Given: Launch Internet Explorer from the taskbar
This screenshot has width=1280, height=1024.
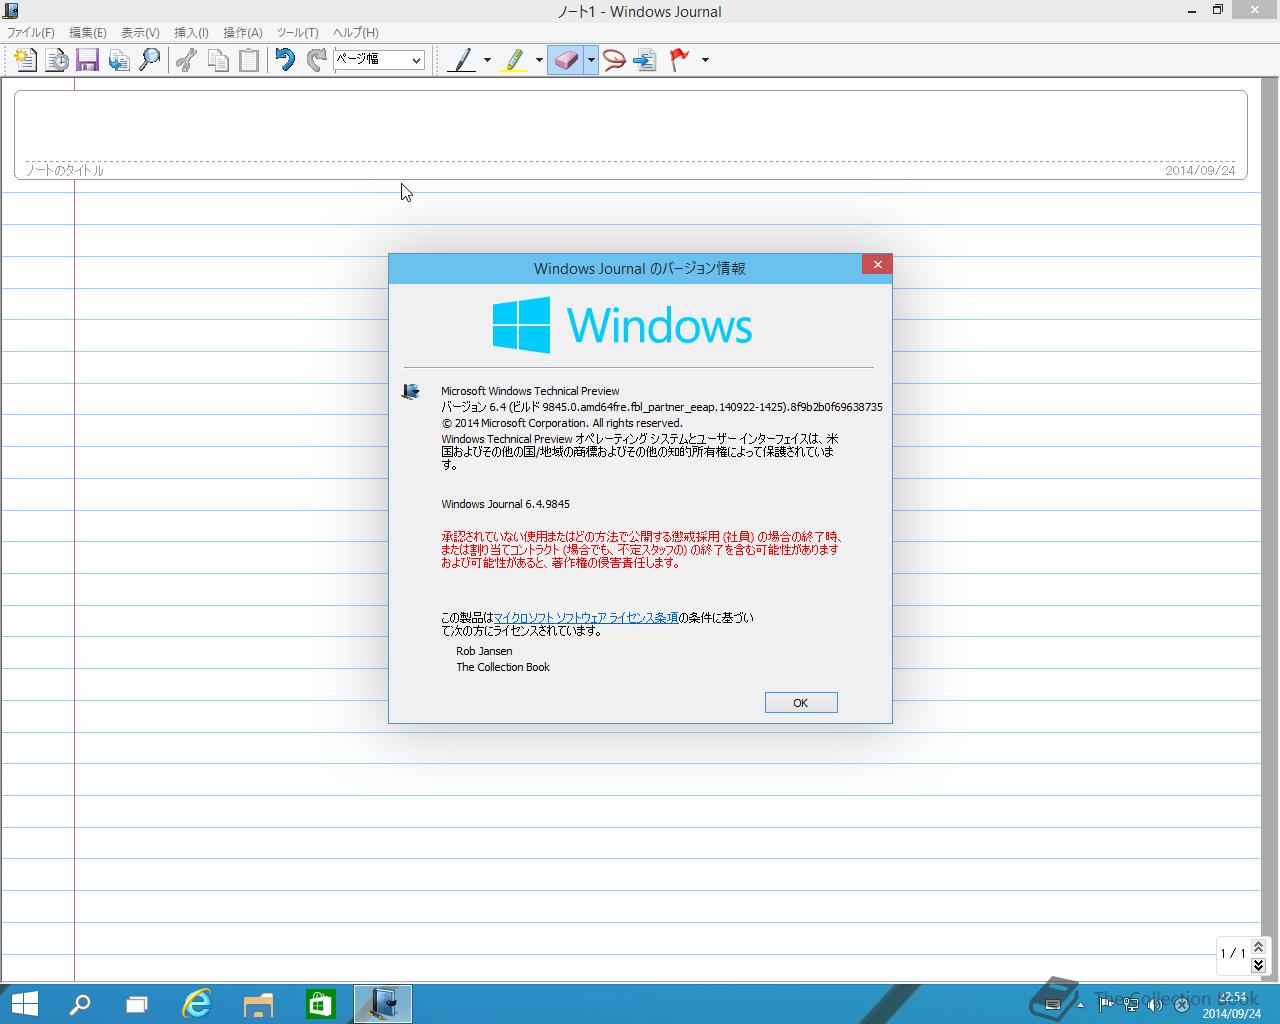Looking at the screenshot, I should (x=197, y=1004).
